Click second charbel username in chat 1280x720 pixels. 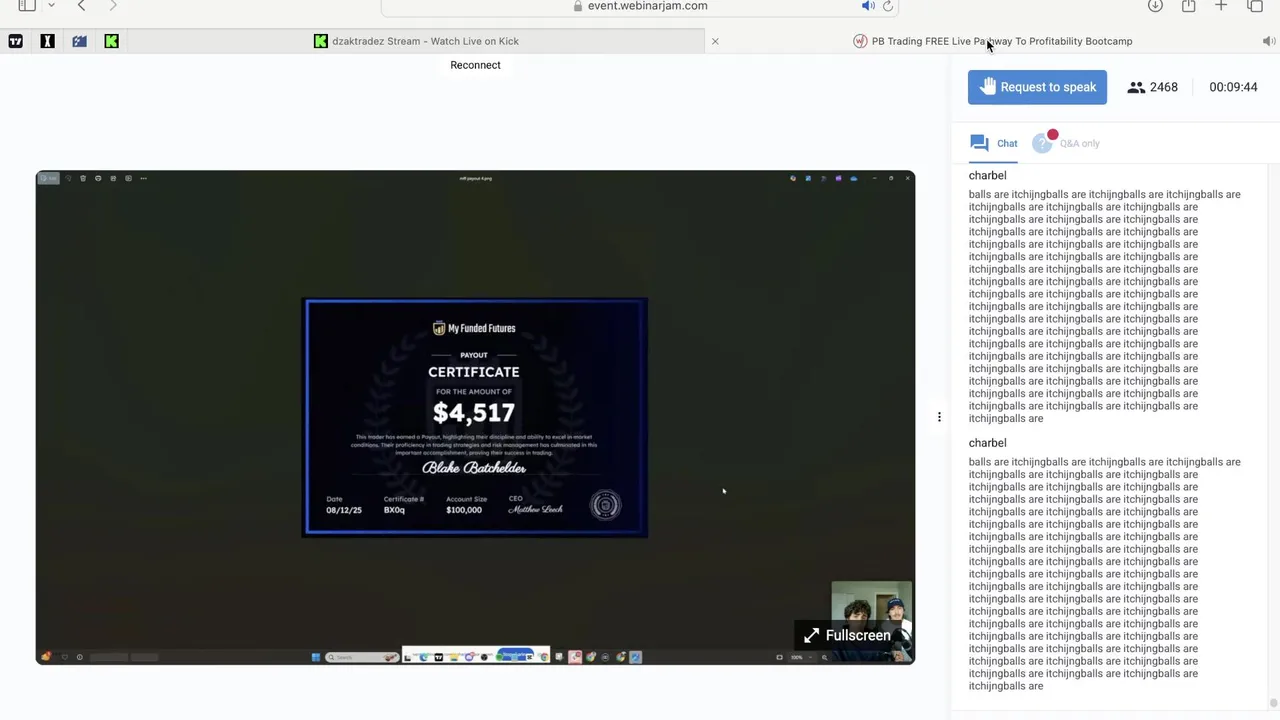tap(987, 443)
